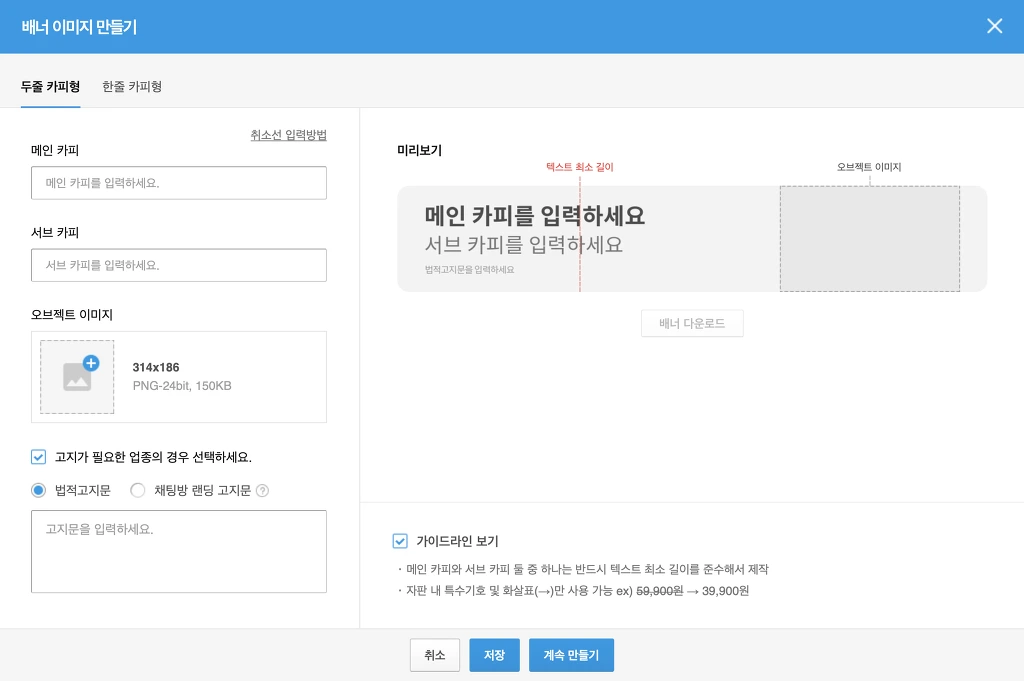Select the 두줄 카피형 tab
The image size is (1024, 681).
pyautogui.click(x=50, y=87)
